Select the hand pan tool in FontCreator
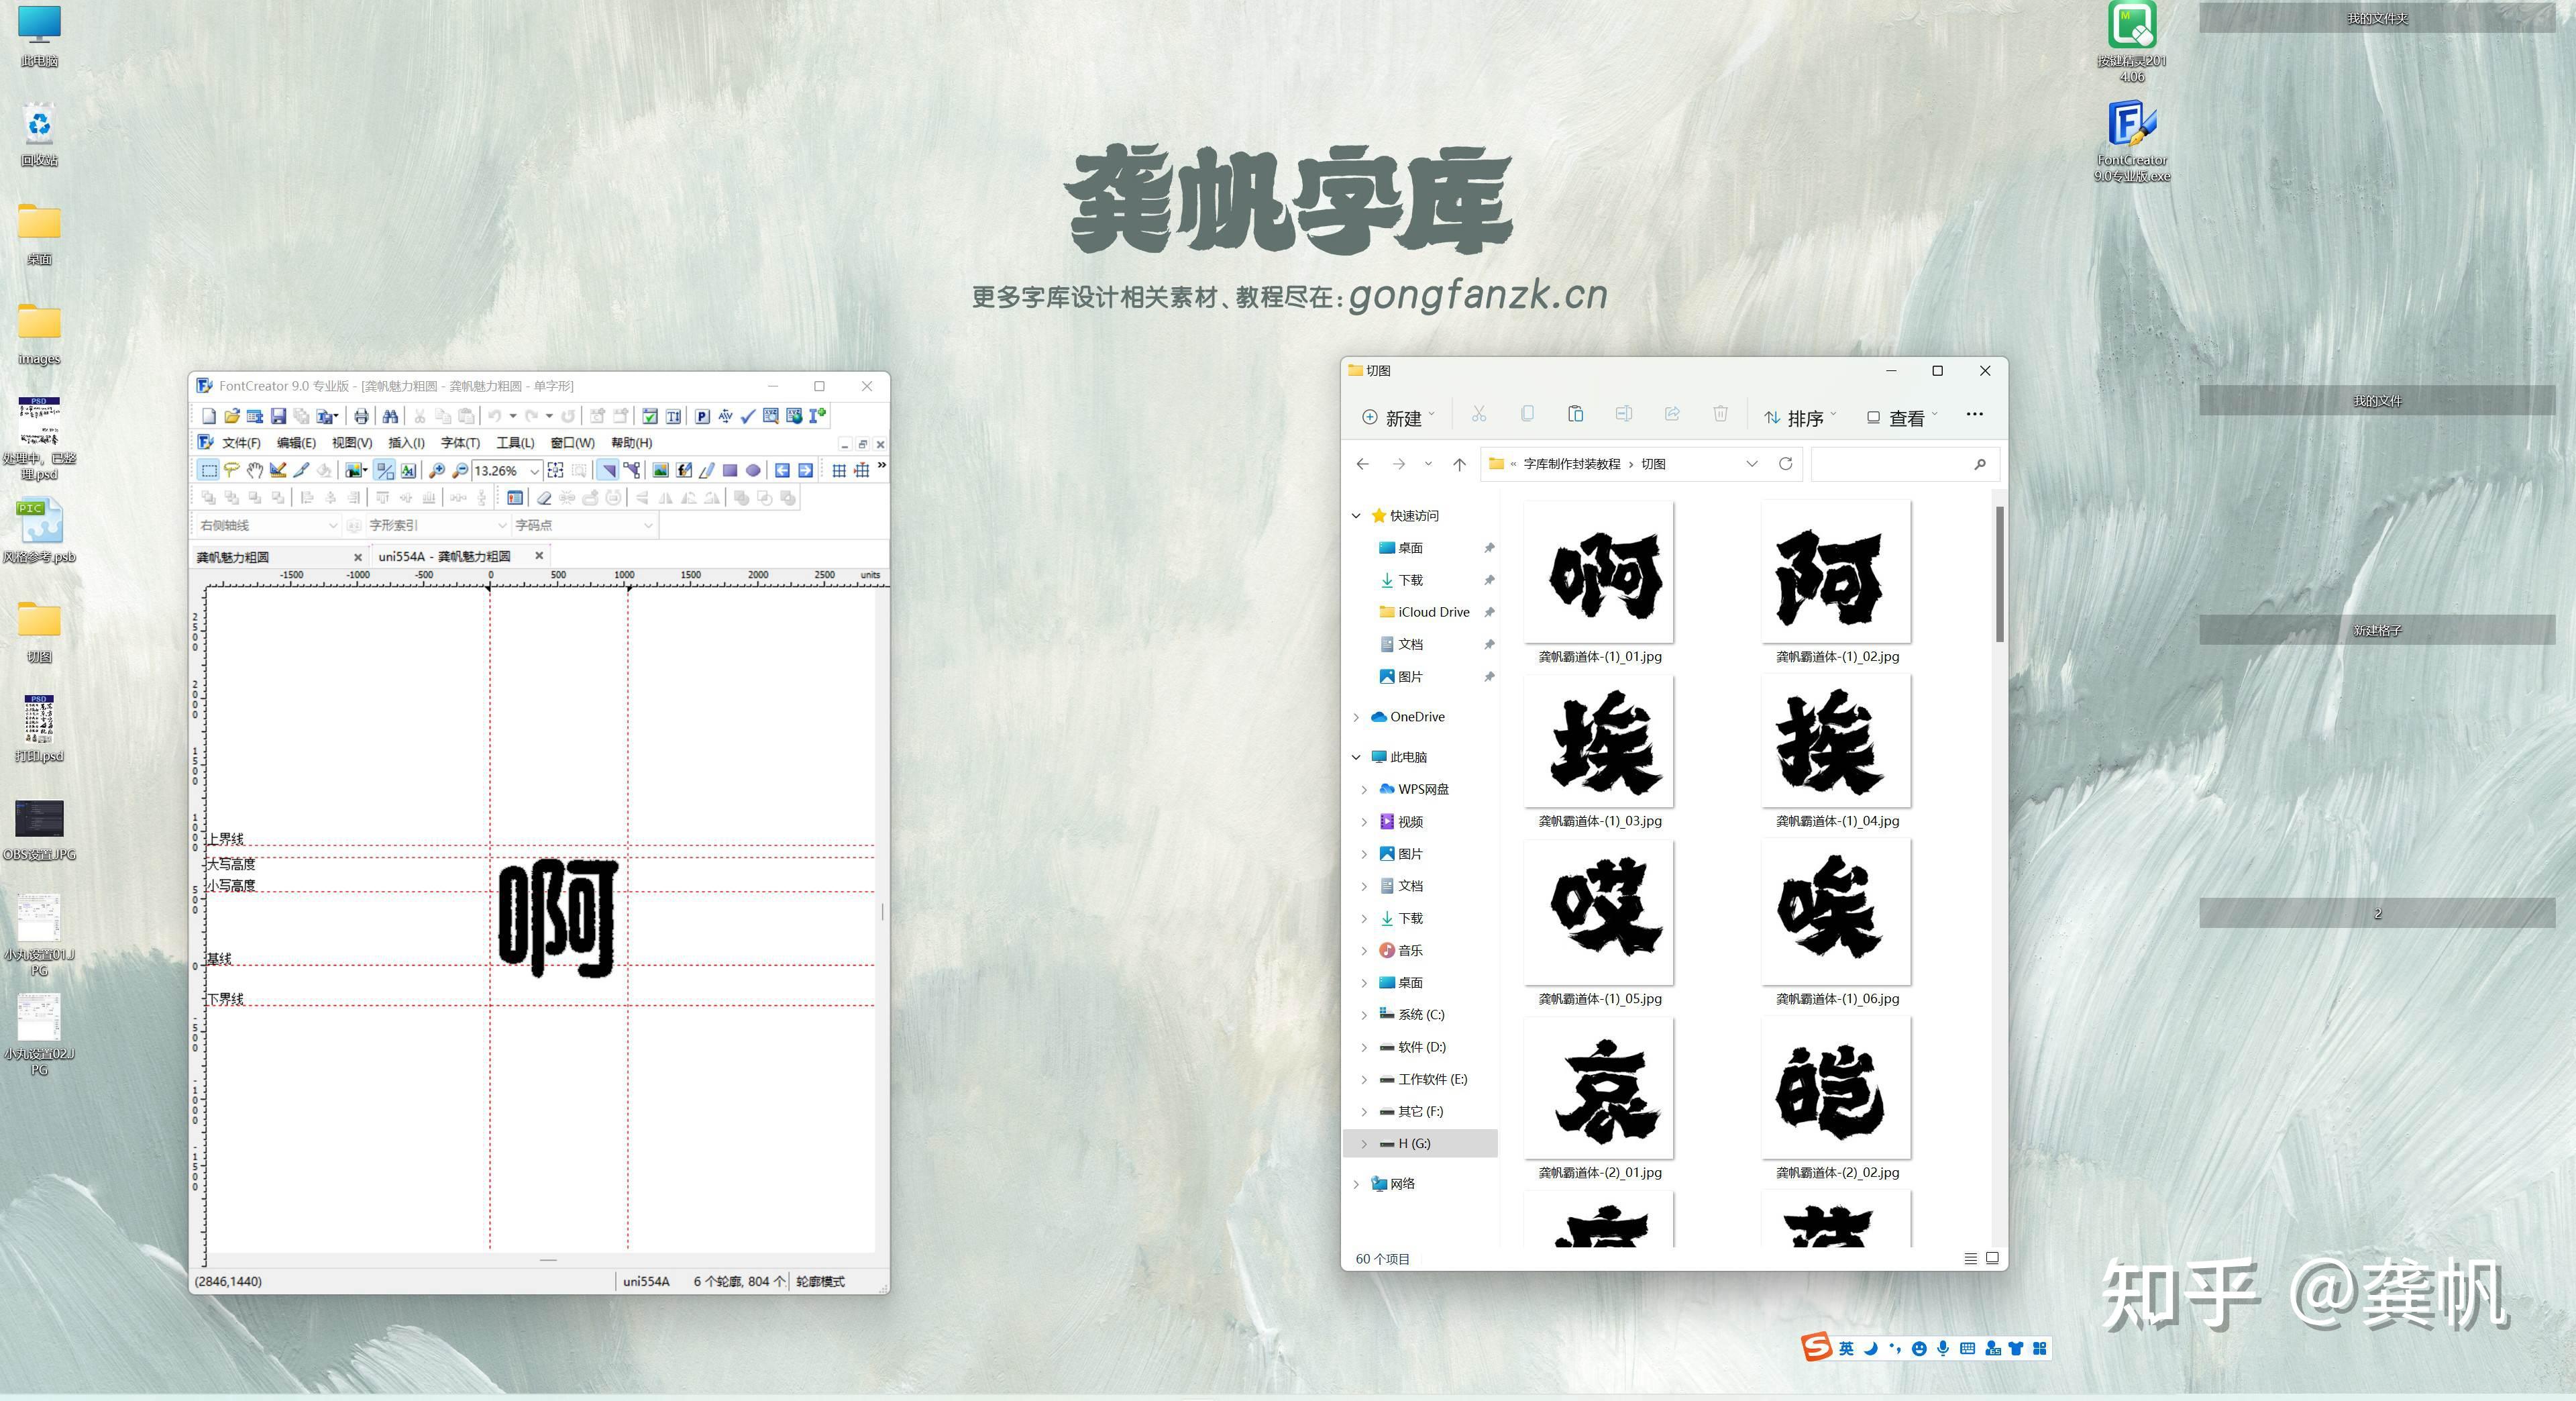 255,471
